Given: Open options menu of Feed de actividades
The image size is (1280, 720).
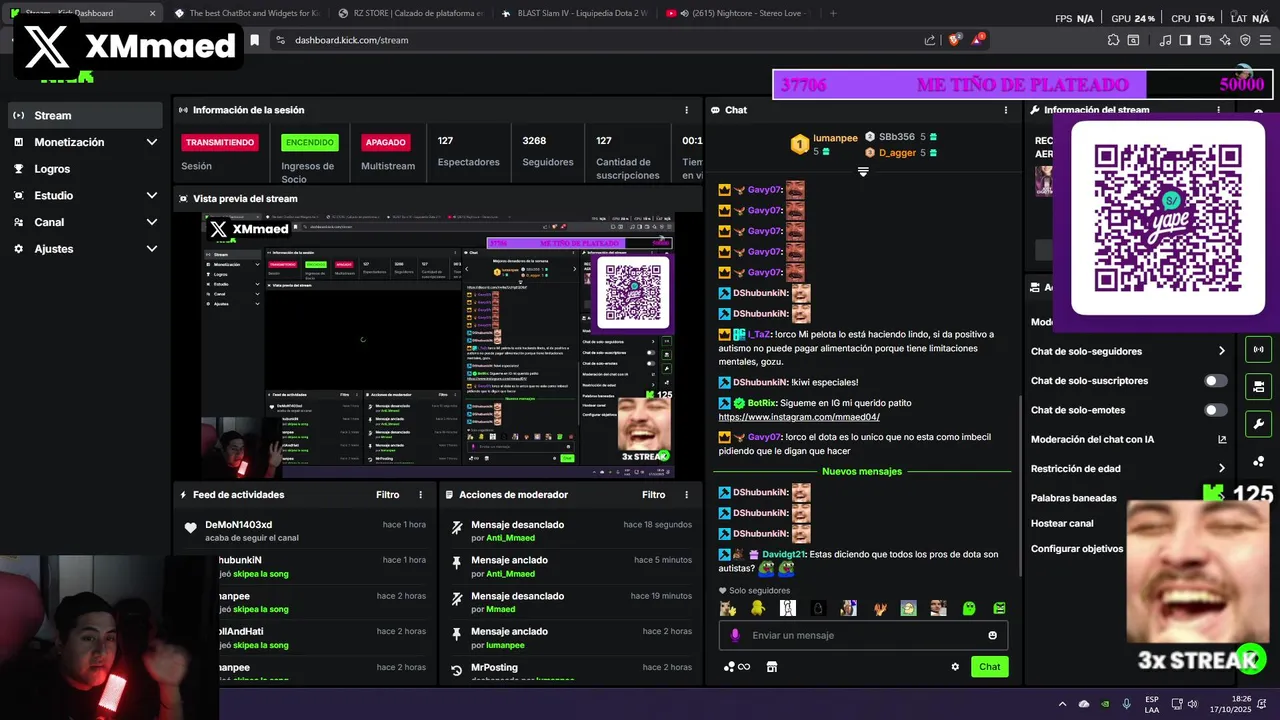Looking at the screenshot, I should [x=420, y=495].
